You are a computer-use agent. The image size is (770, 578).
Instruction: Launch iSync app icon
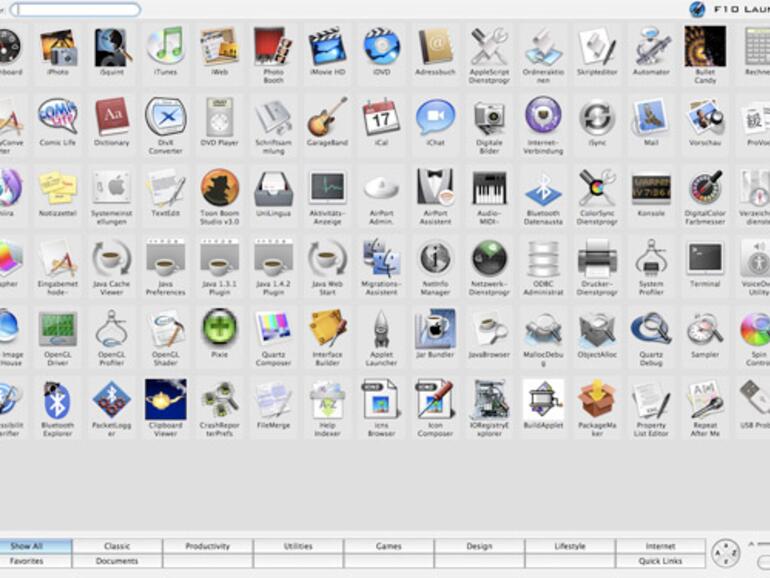pos(597,118)
